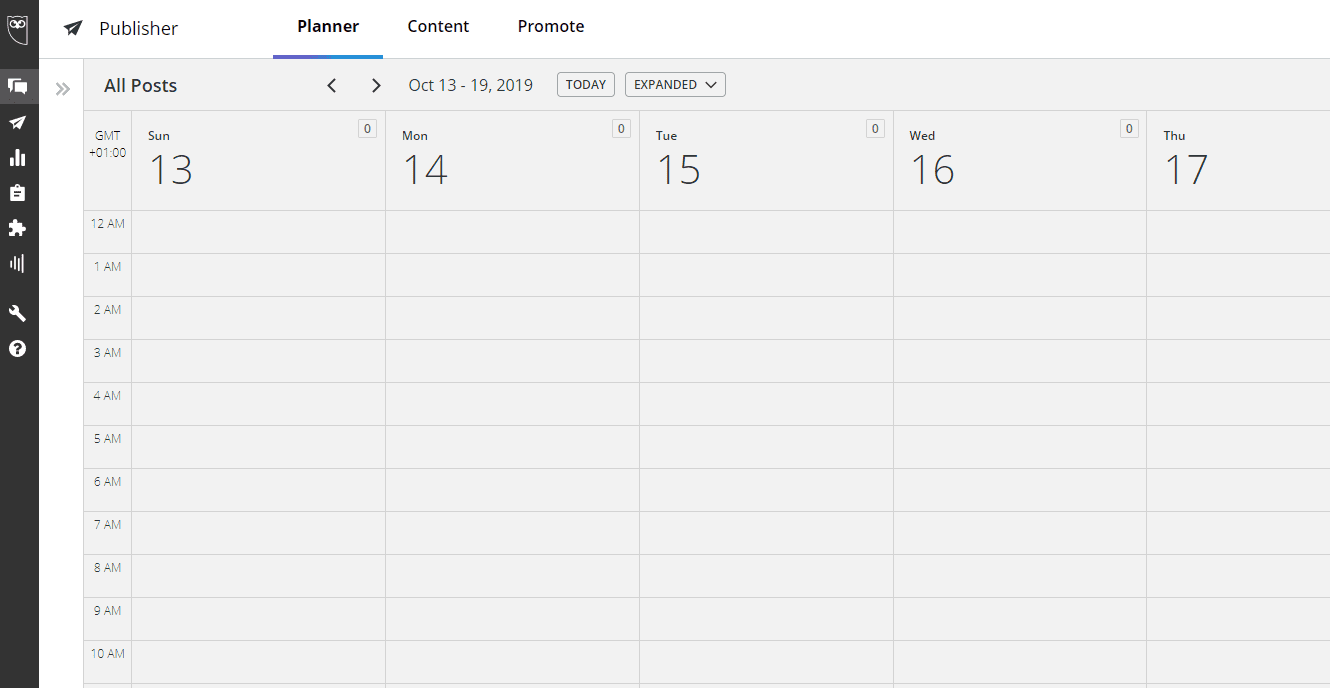Viewport: 1330px width, 688px height.
Task: Click the Publisher paper plane header icon
Action: point(73,28)
